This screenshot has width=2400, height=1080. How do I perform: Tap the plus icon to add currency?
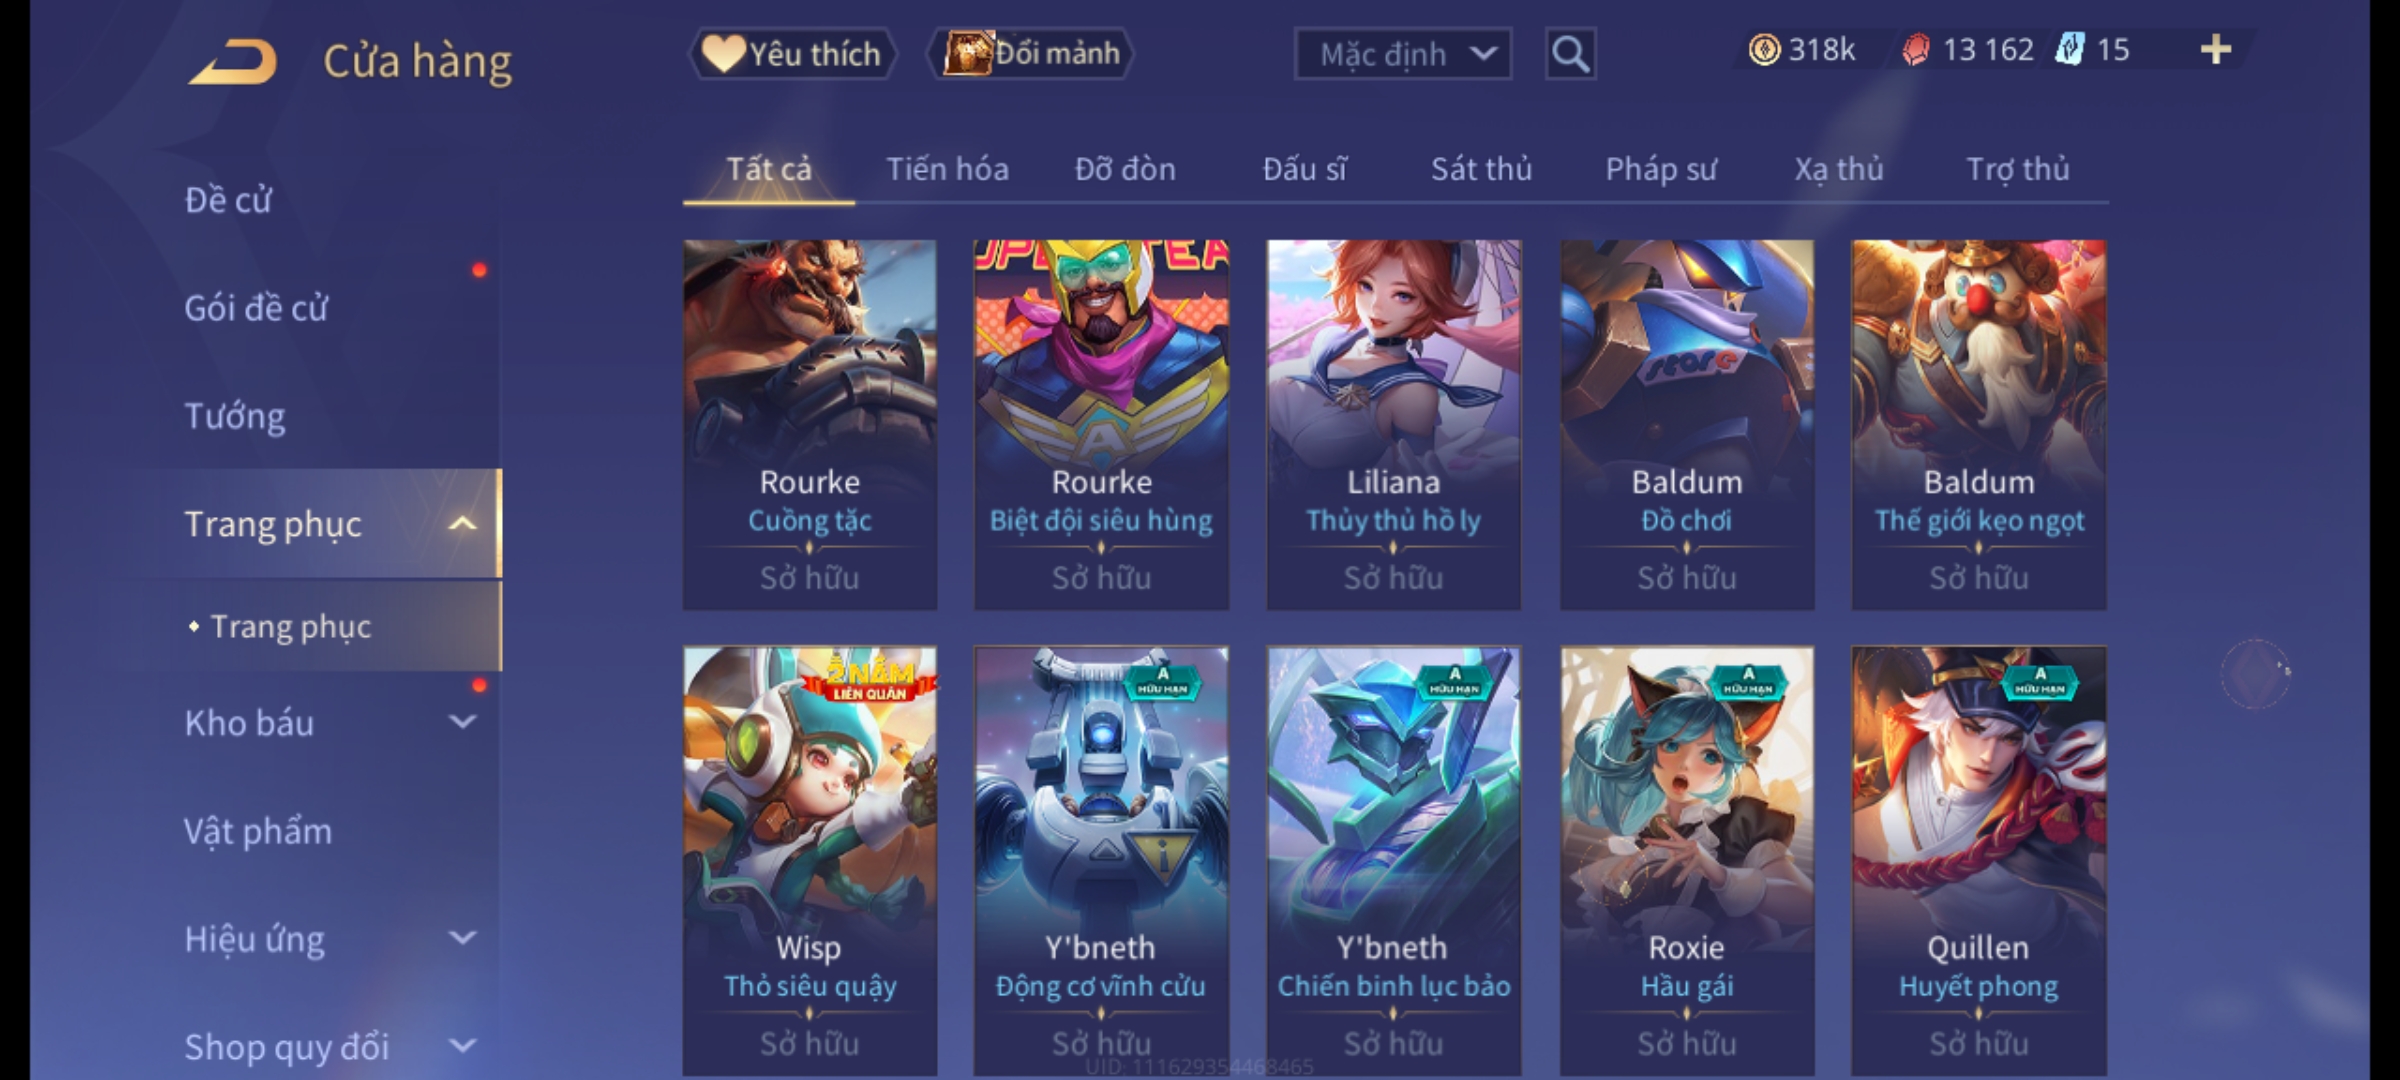[2216, 49]
